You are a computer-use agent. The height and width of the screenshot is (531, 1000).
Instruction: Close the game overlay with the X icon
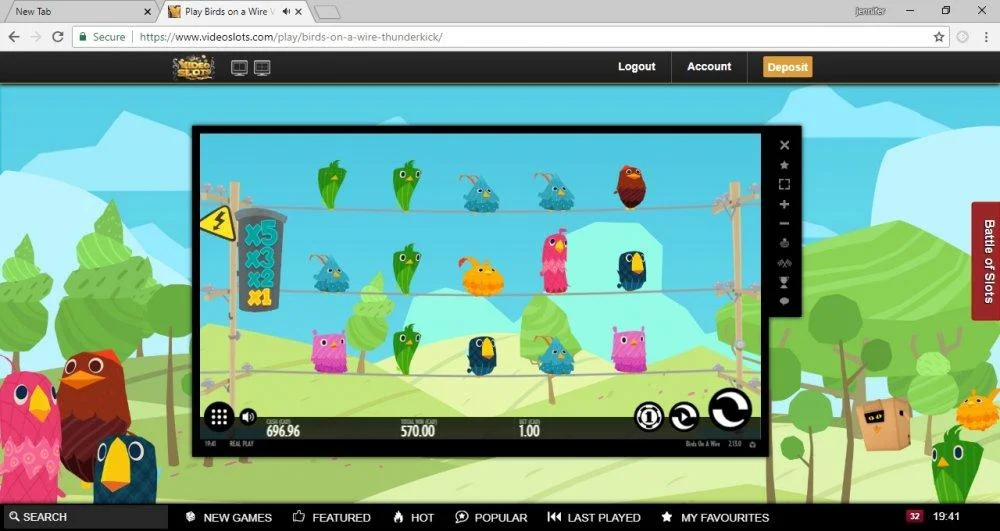point(784,145)
